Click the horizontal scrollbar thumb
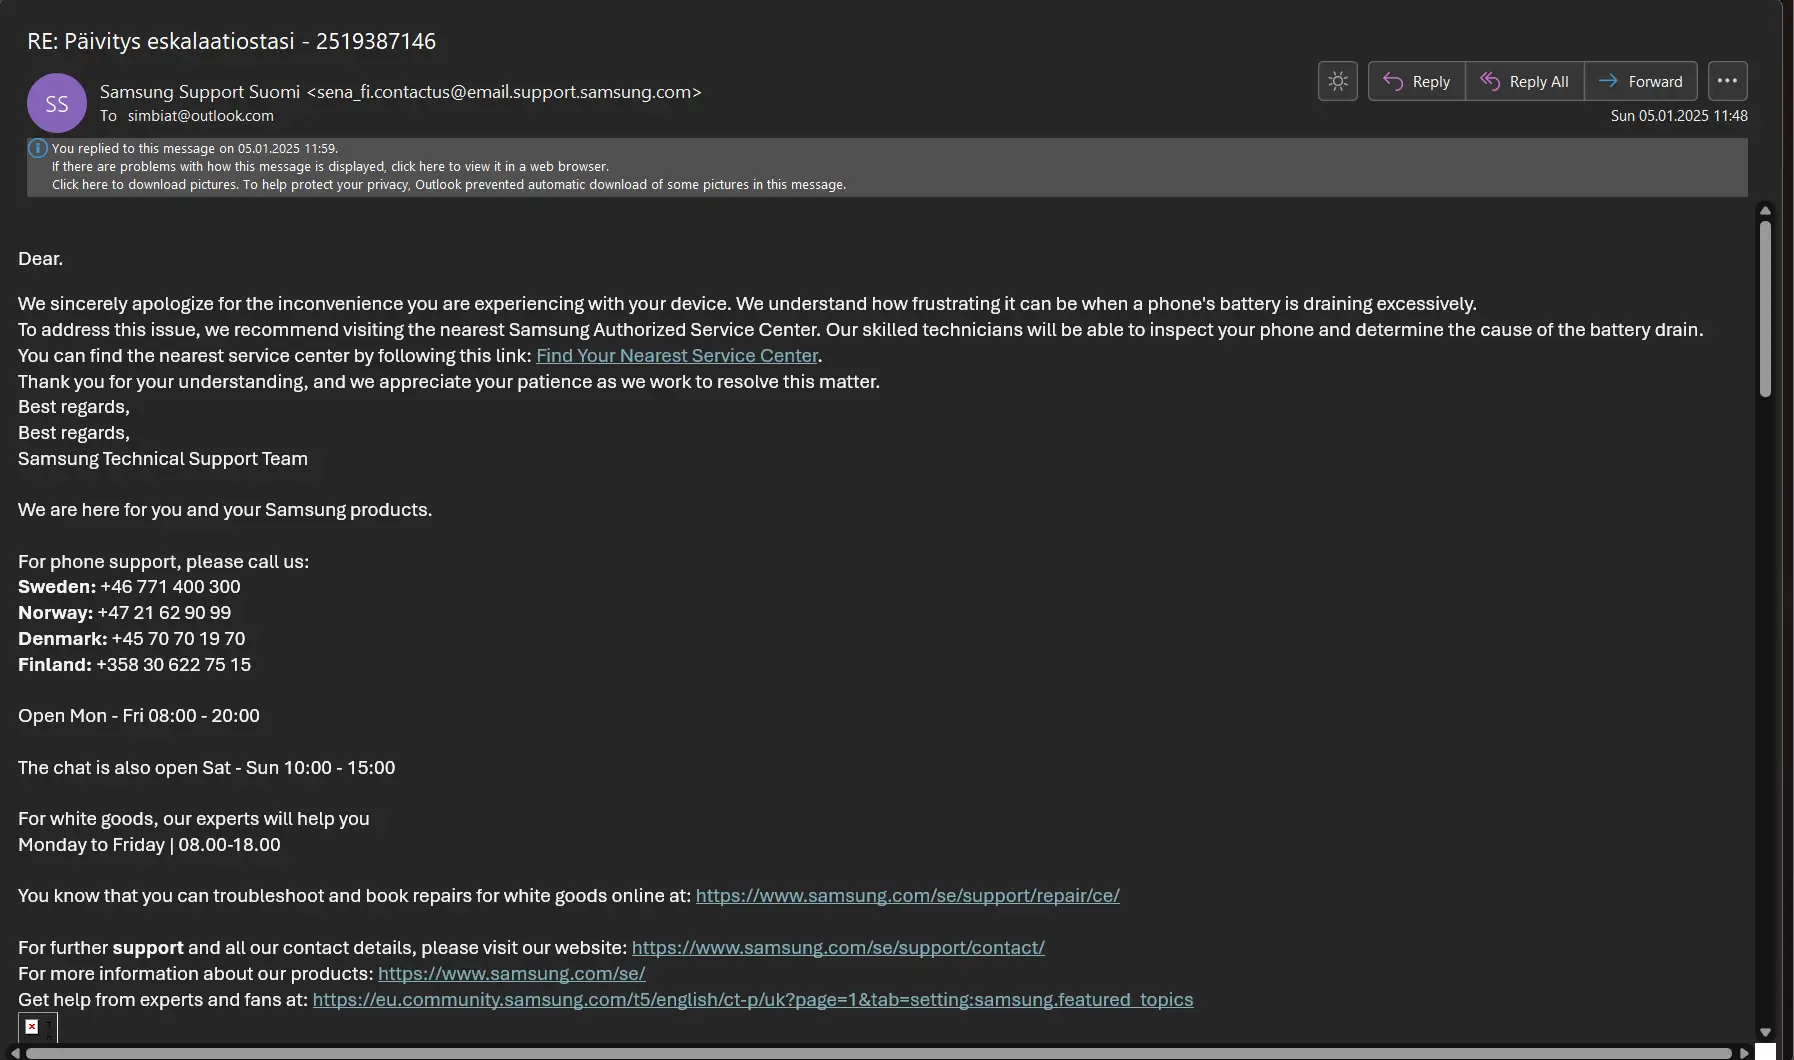This screenshot has height=1060, width=1794. point(878,1053)
